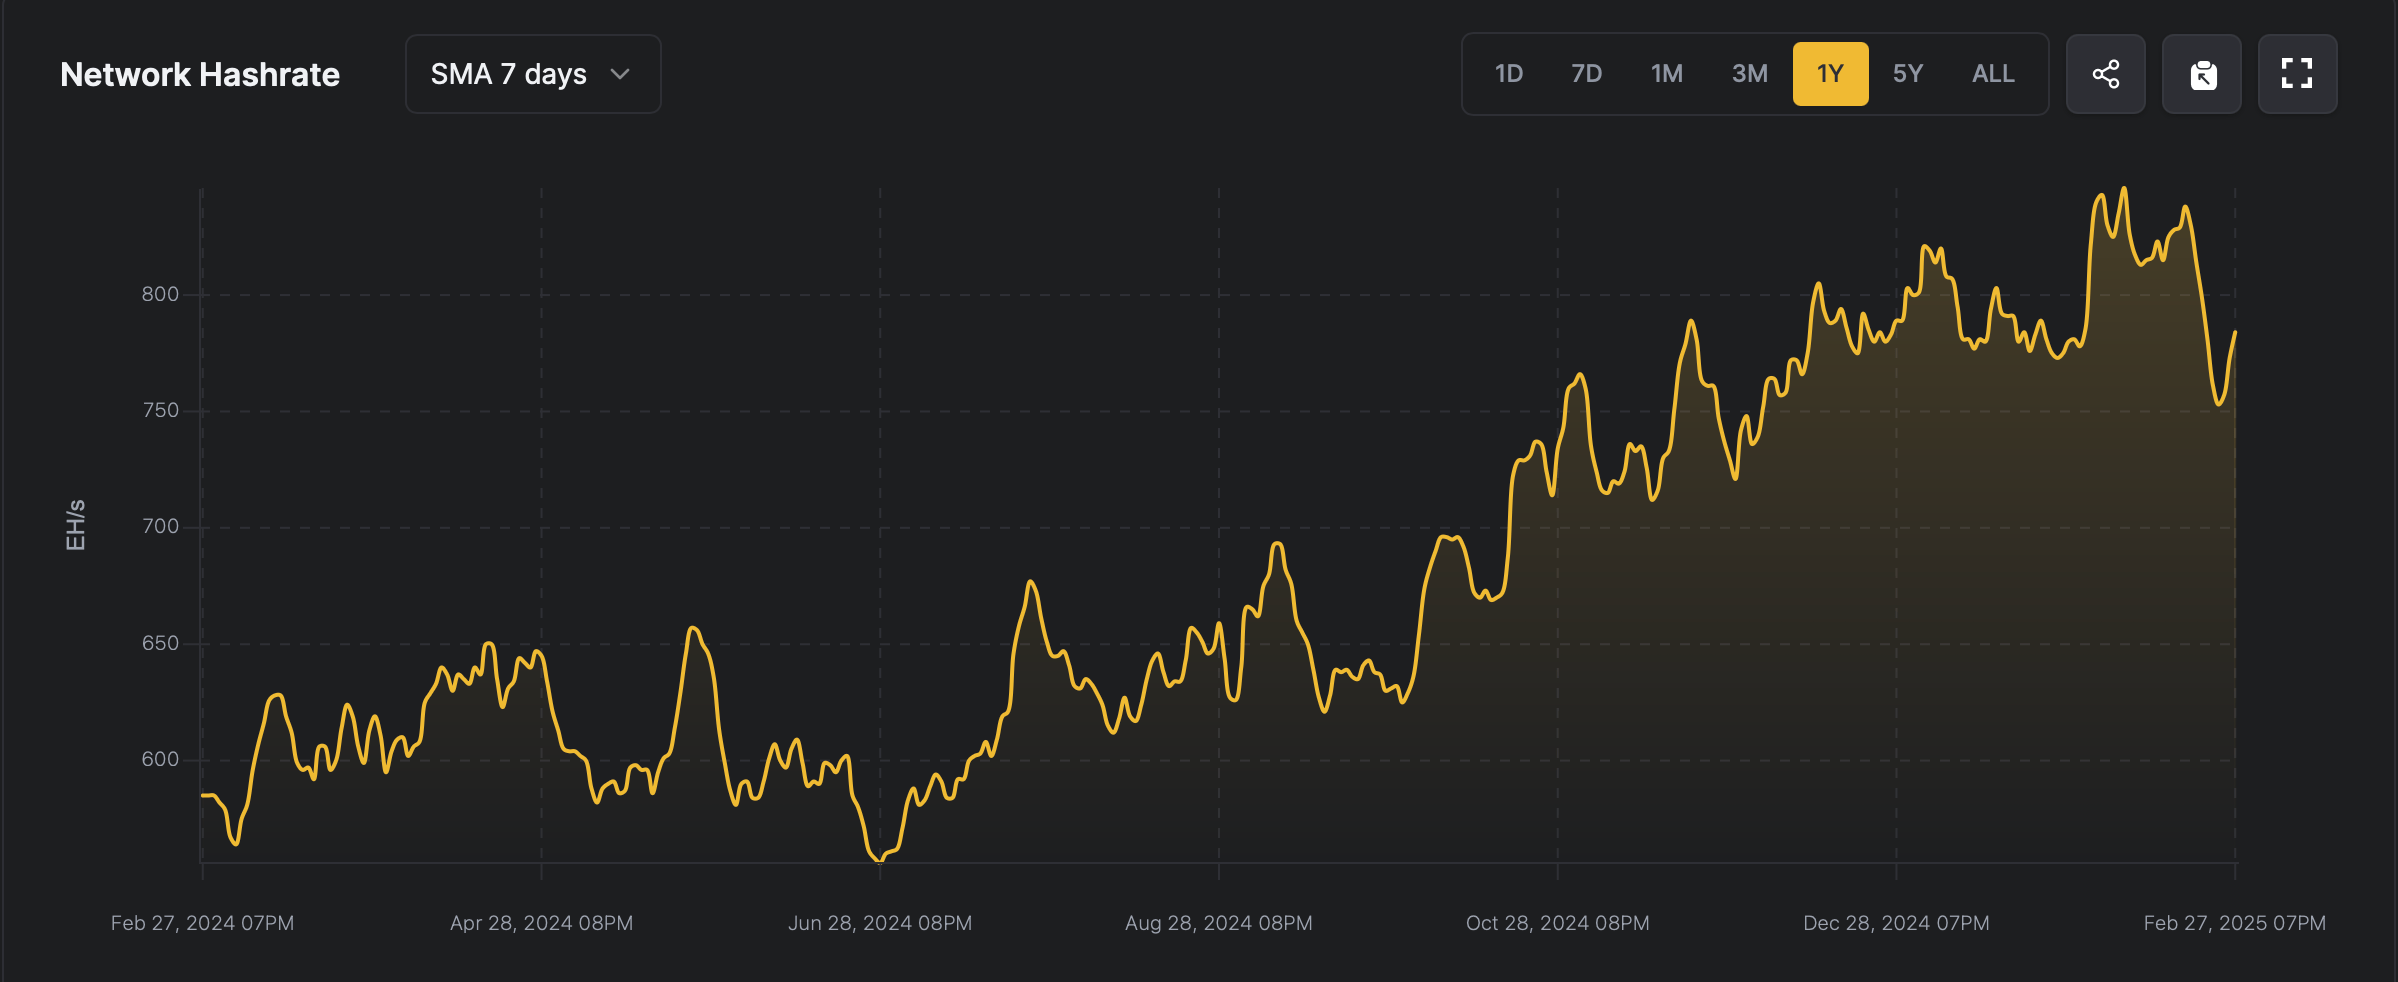2398x982 pixels.
Task: Select the 1M time range
Action: 1666,73
